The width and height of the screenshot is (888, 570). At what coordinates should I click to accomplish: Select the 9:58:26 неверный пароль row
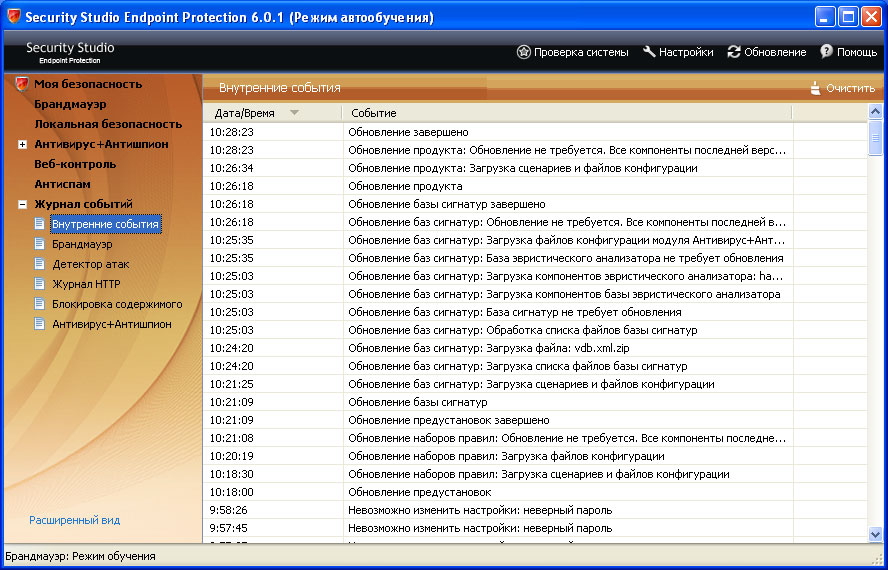pyautogui.click(x=535, y=511)
